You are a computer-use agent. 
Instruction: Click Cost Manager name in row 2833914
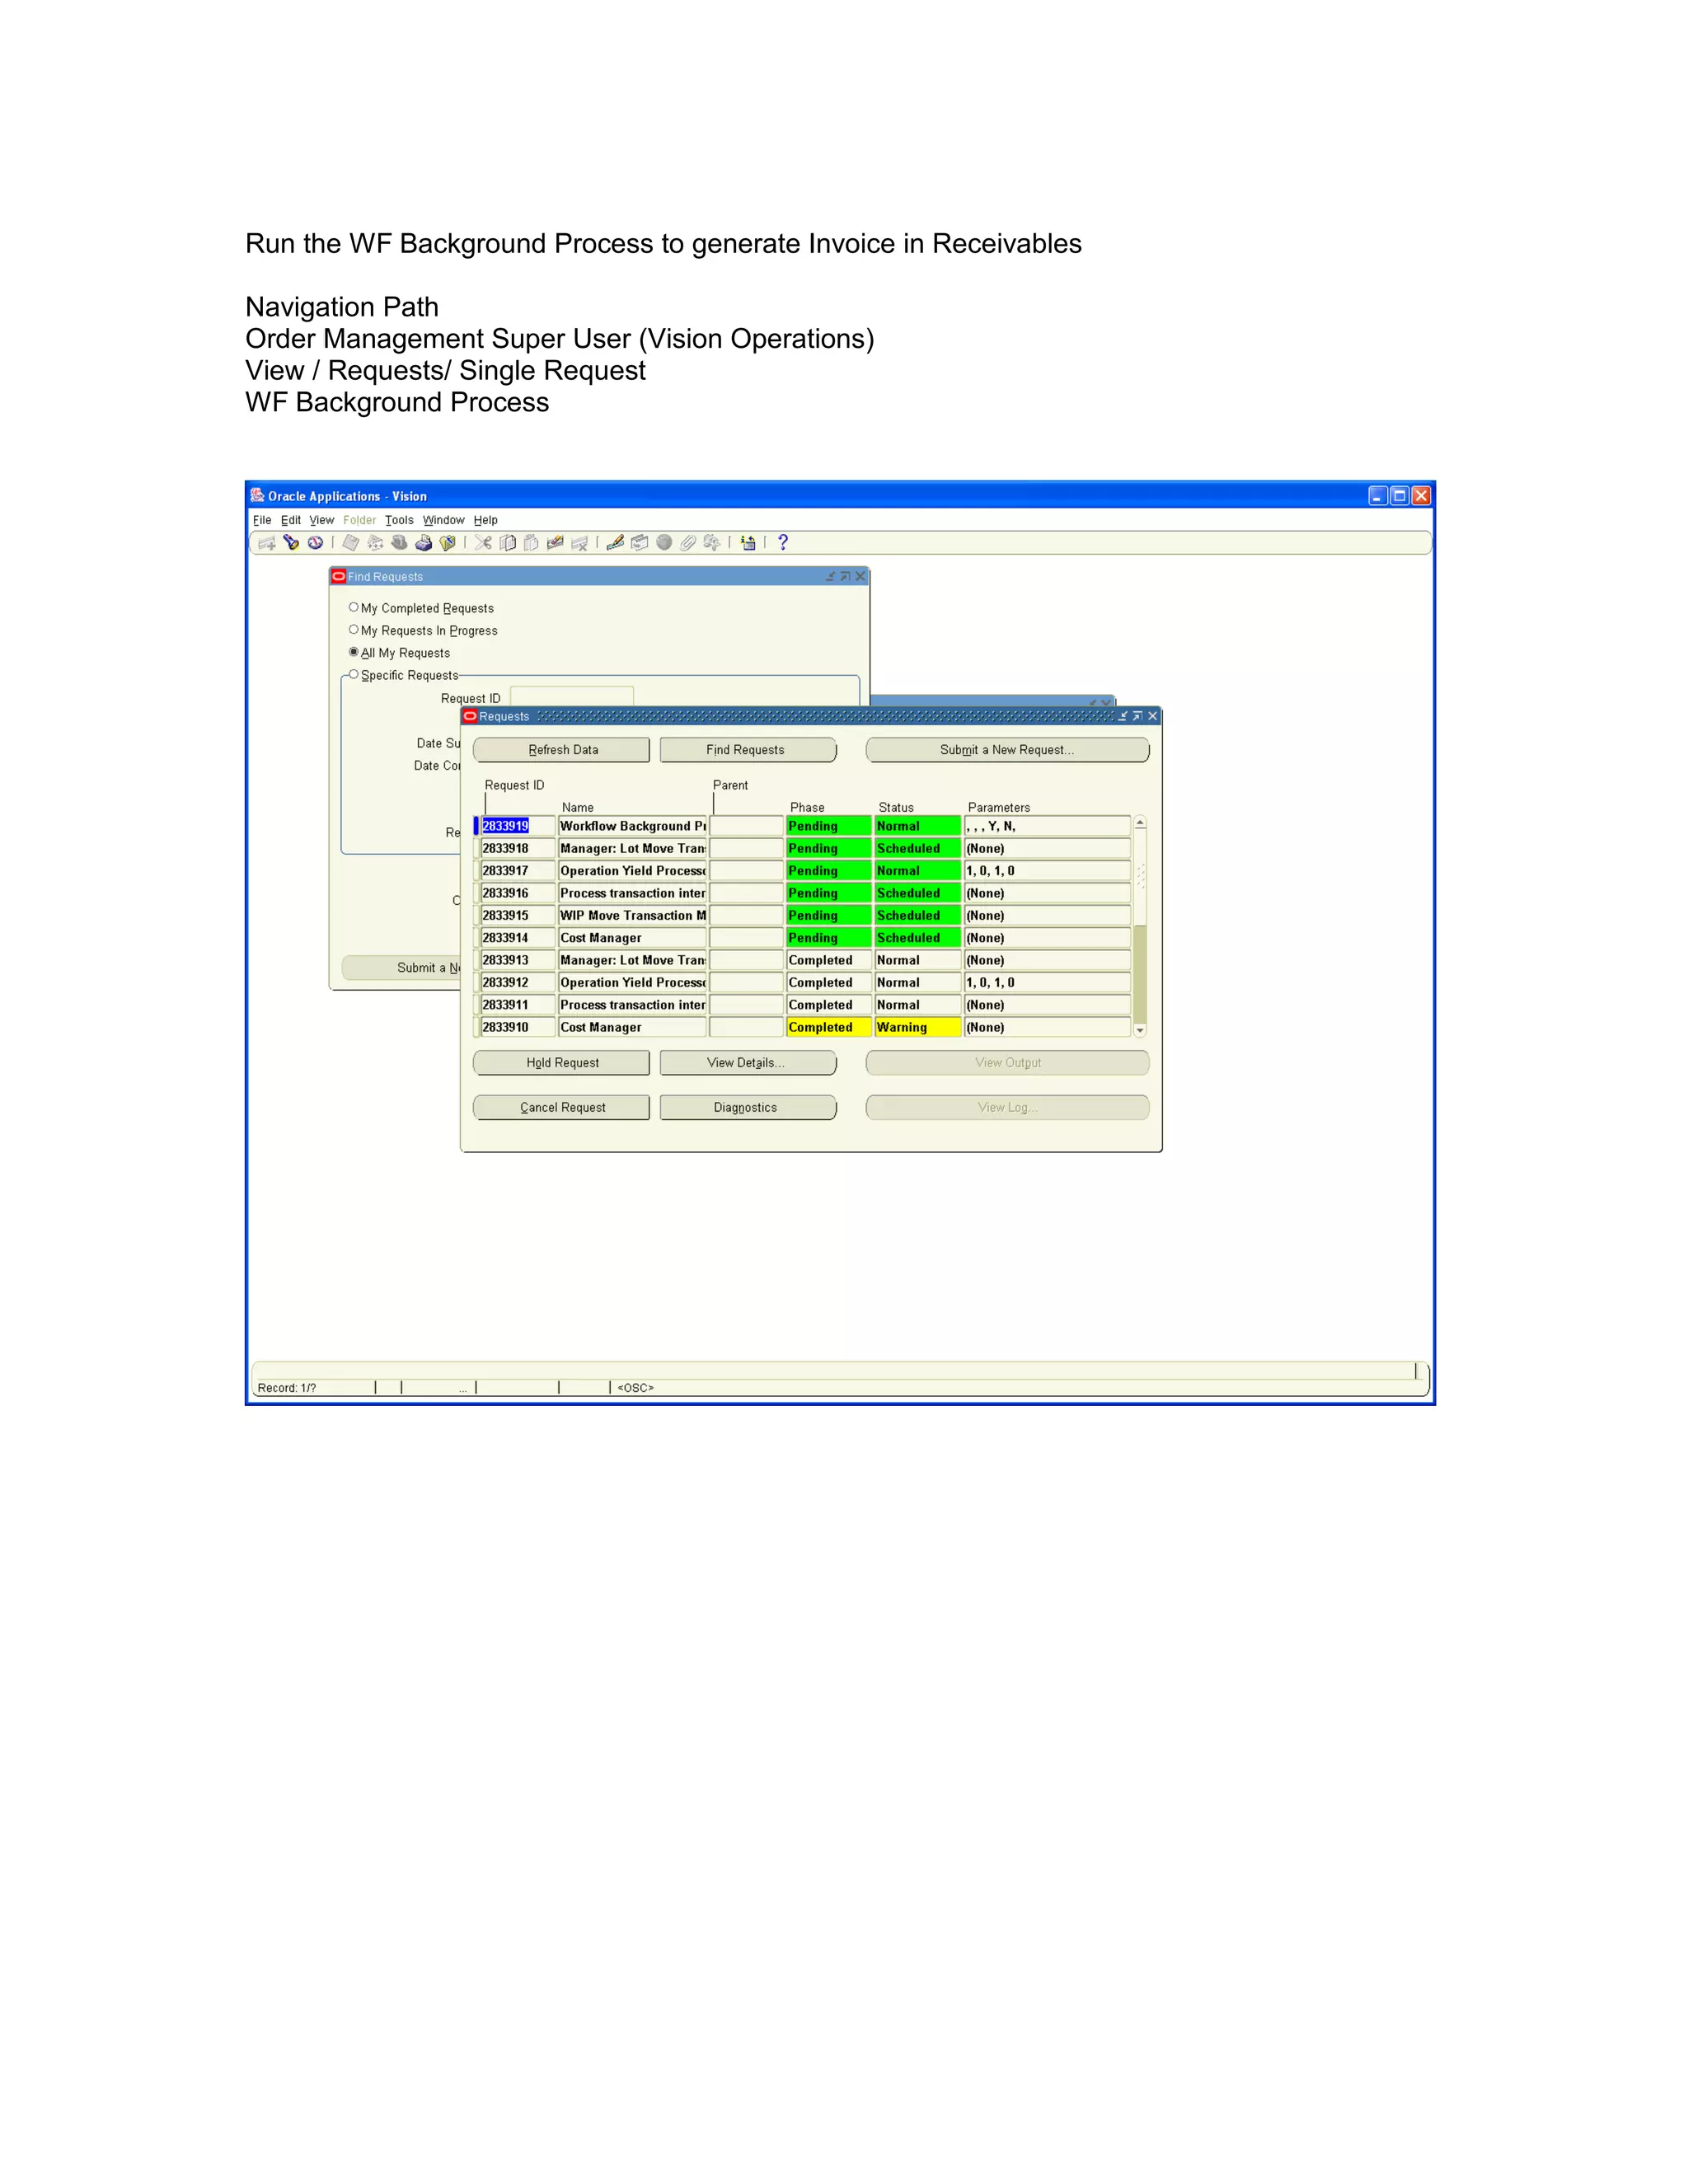[632, 938]
